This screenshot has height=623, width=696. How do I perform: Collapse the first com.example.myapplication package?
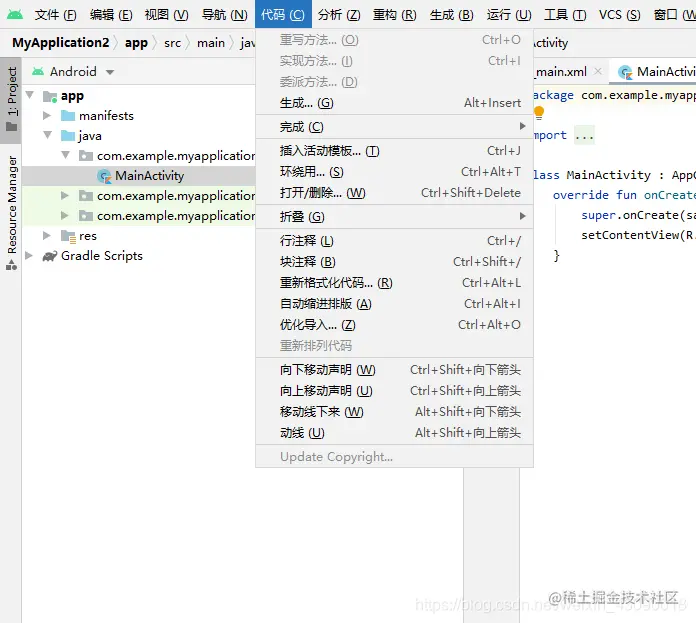pos(66,154)
